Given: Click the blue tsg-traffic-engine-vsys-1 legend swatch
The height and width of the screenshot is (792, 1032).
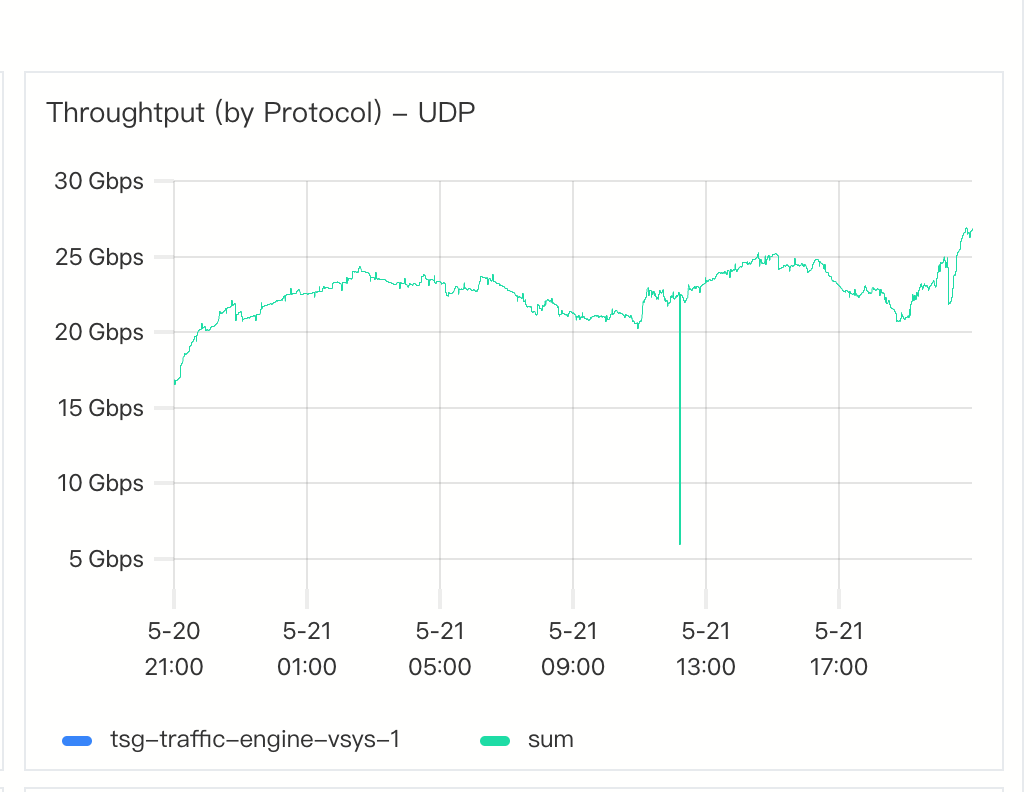Looking at the screenshot, I should point(76,741).
